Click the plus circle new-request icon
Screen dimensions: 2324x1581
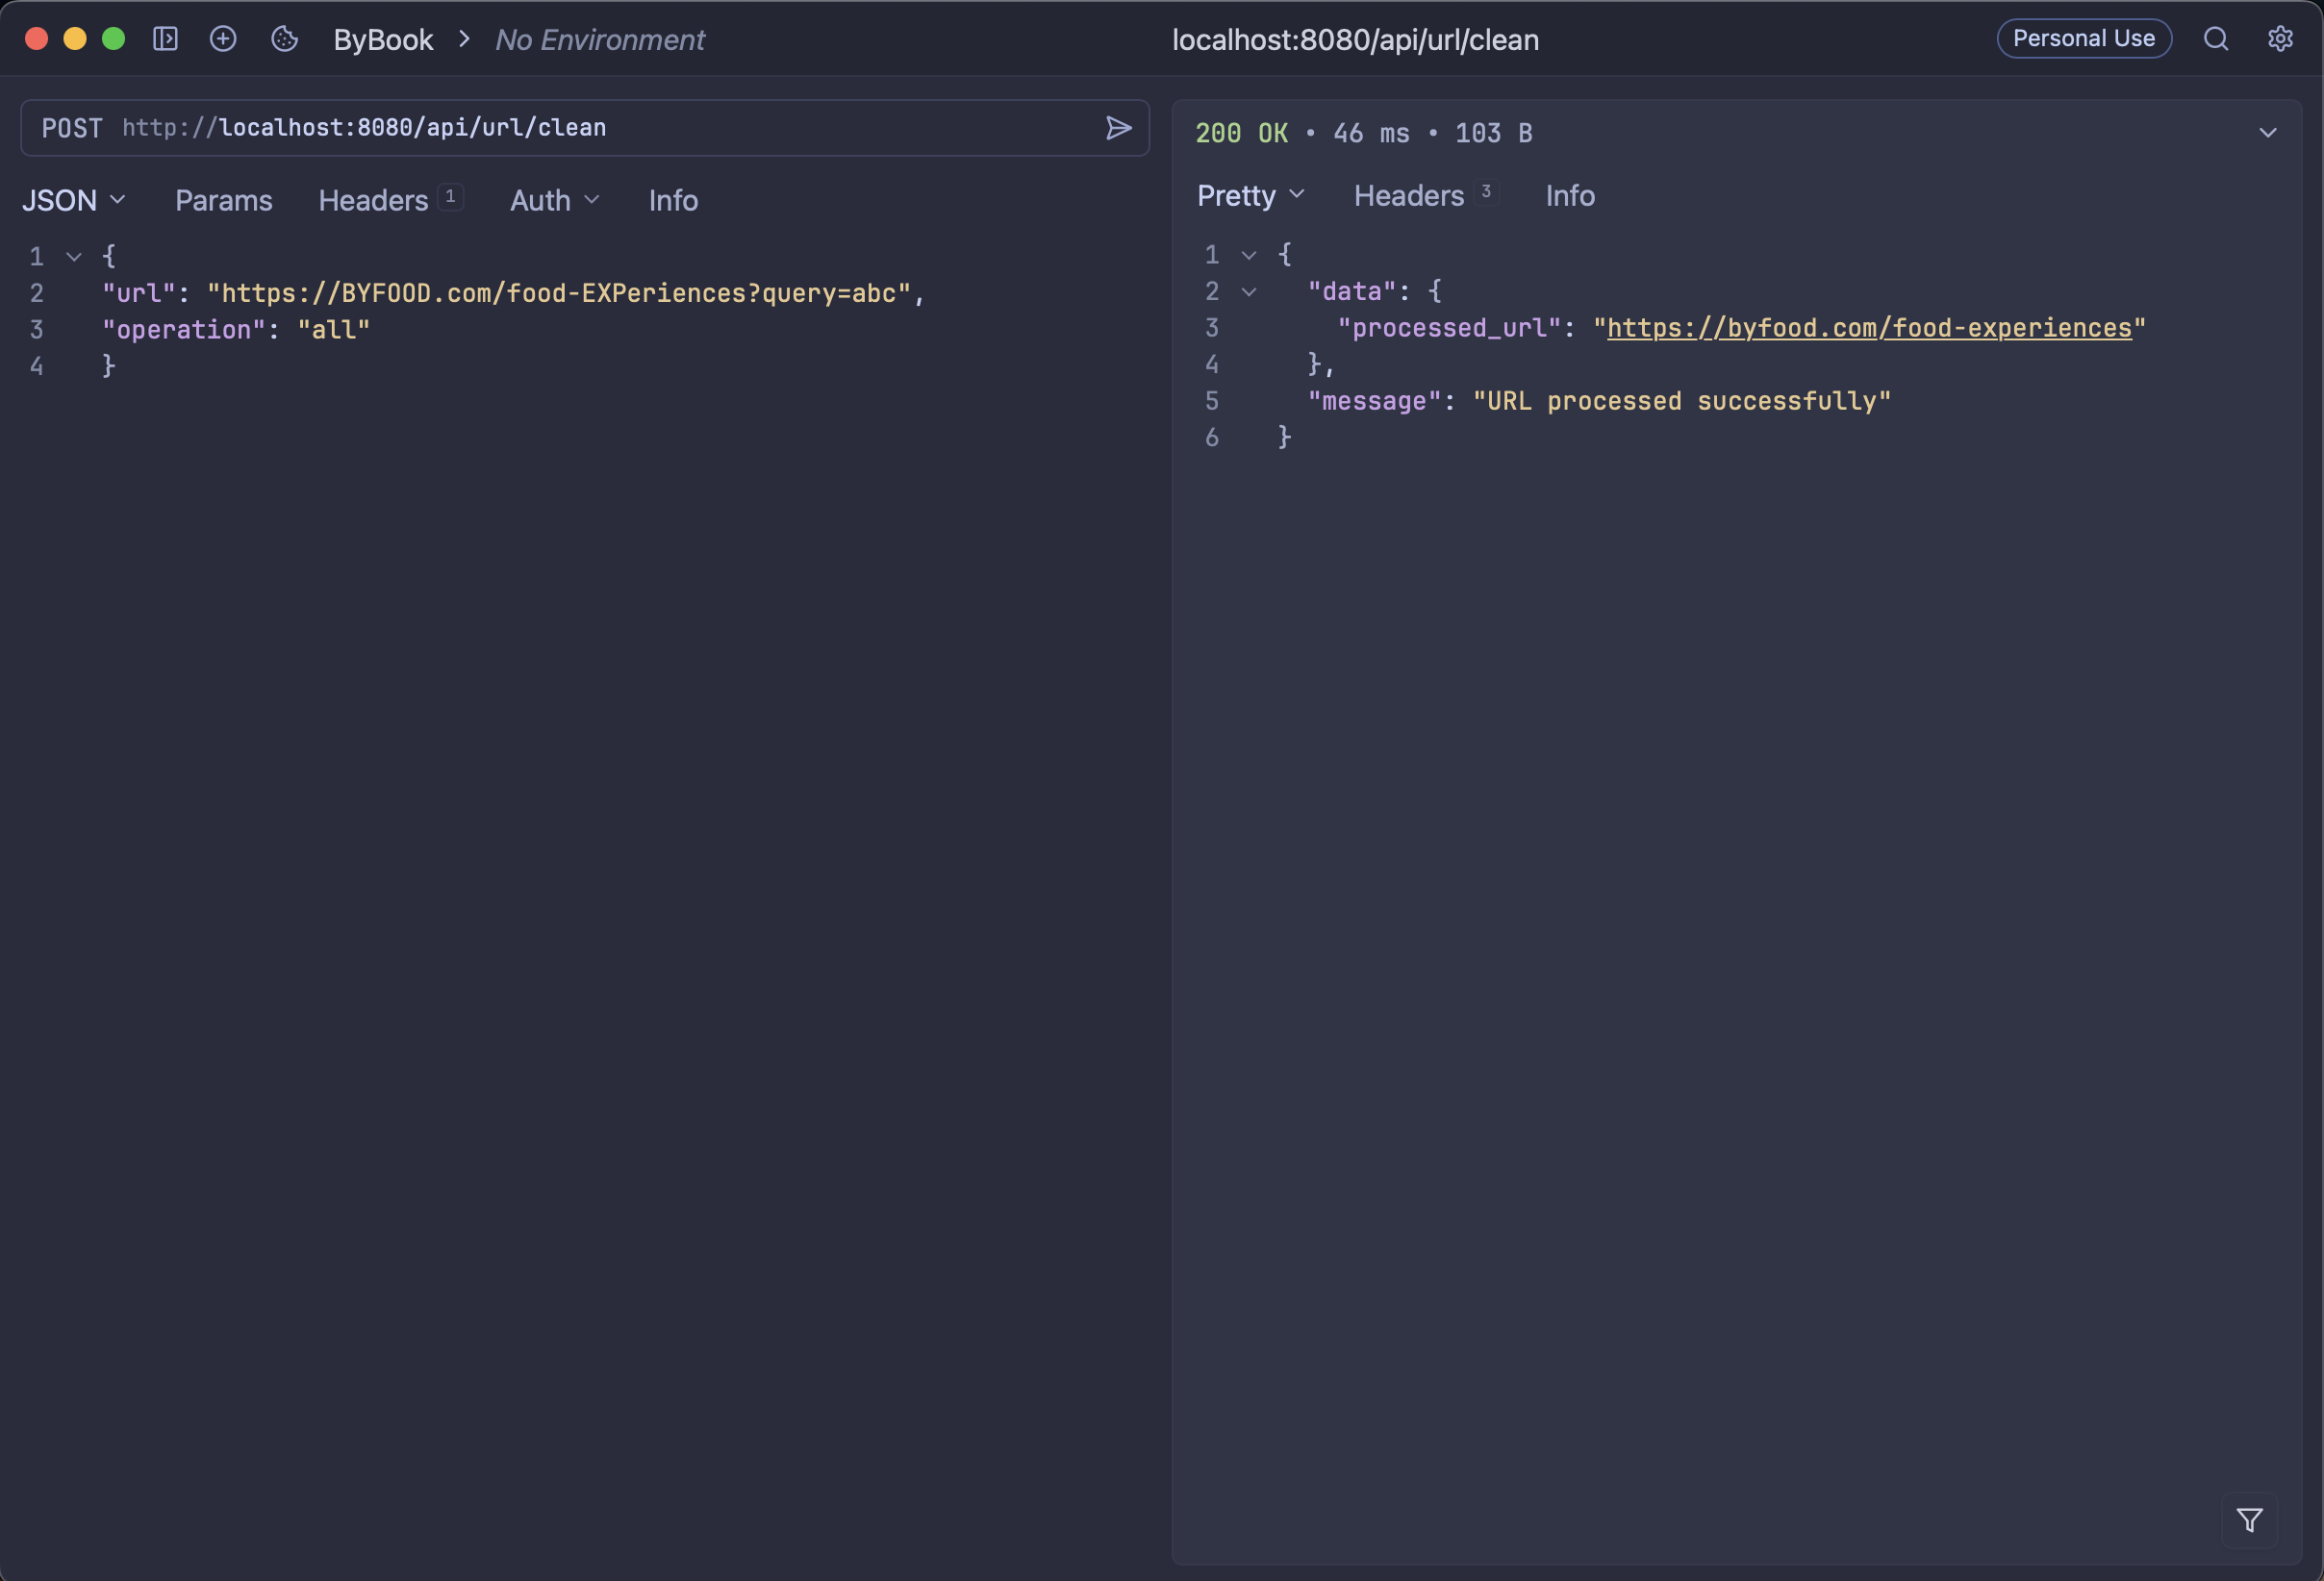pos(223,39)
